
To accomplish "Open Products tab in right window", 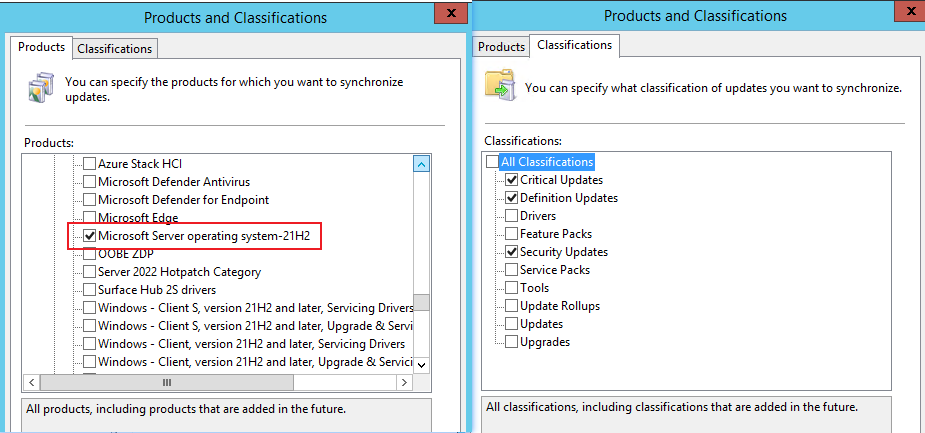I will click(501, 47).
